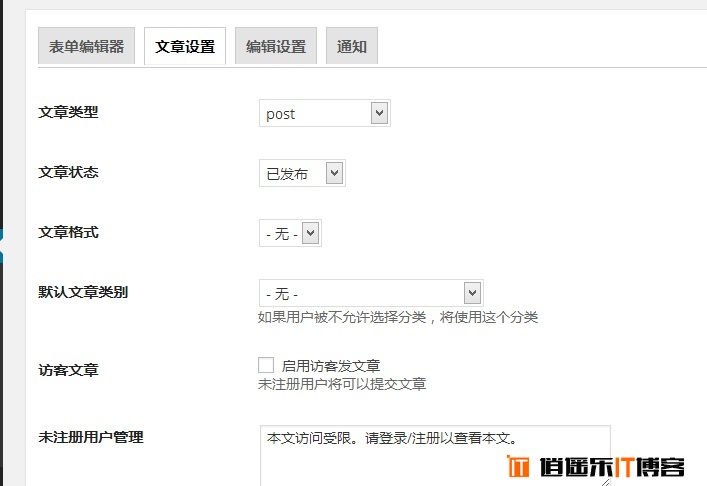Open the 文章类型 post dropdown
Screen dimensions: 707x486
coord(325,113)
